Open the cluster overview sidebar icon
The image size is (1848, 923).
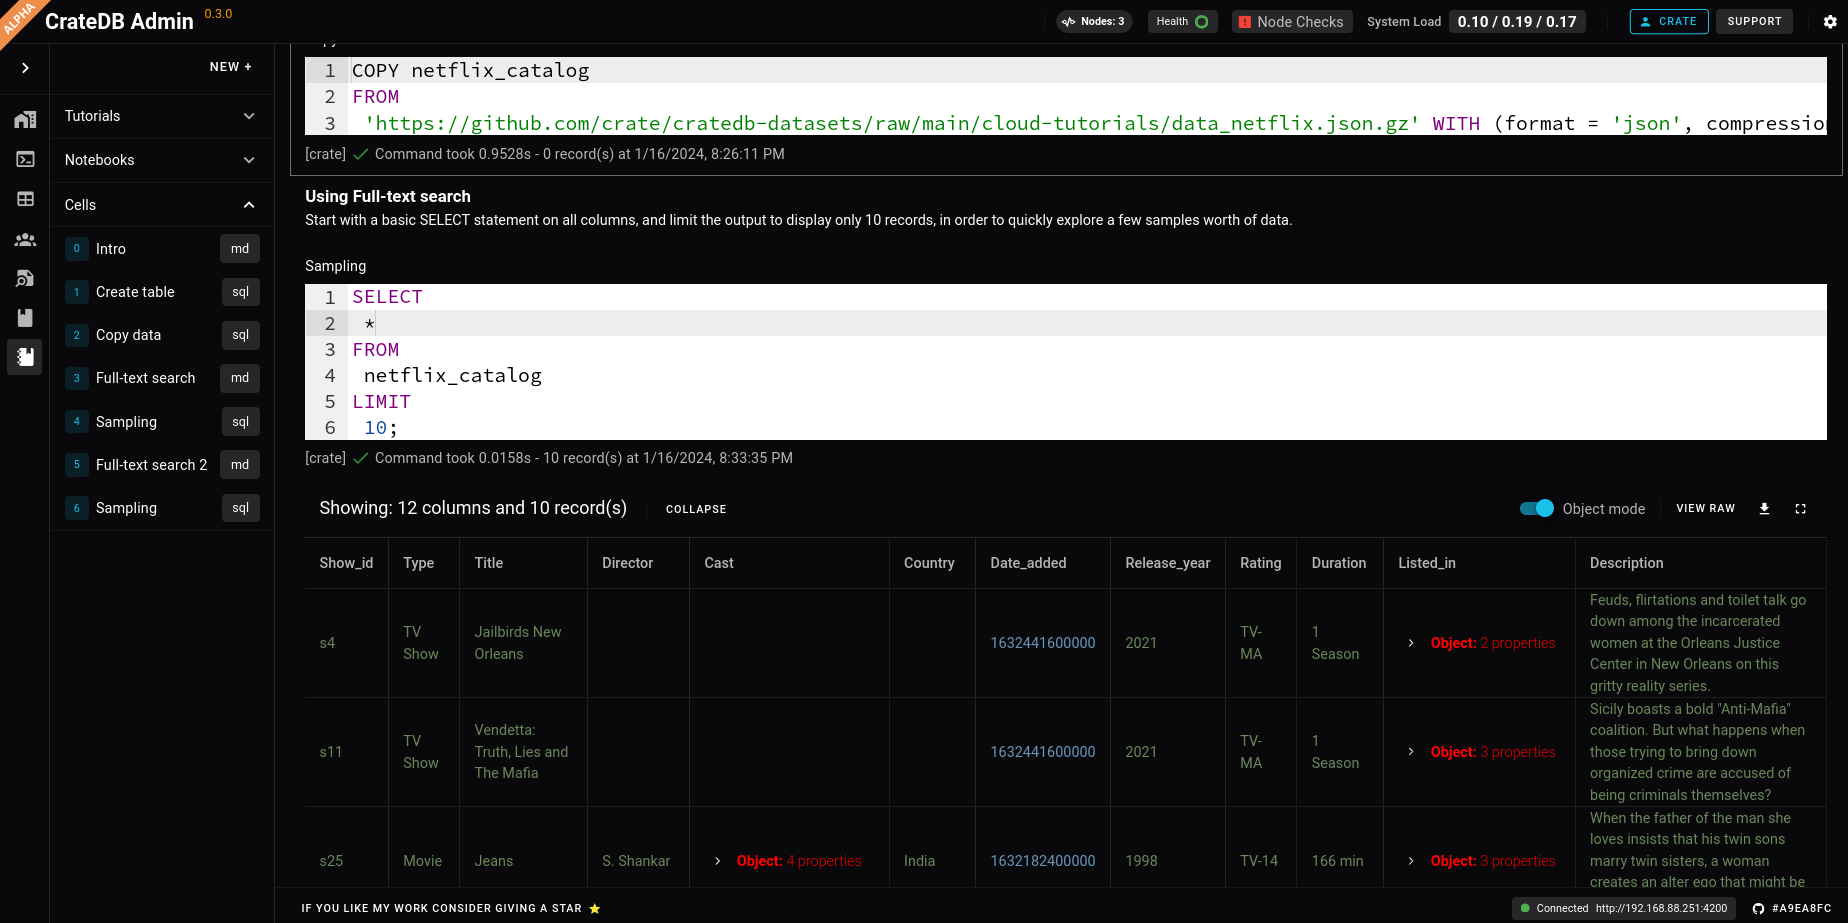(x=25, y=120)
